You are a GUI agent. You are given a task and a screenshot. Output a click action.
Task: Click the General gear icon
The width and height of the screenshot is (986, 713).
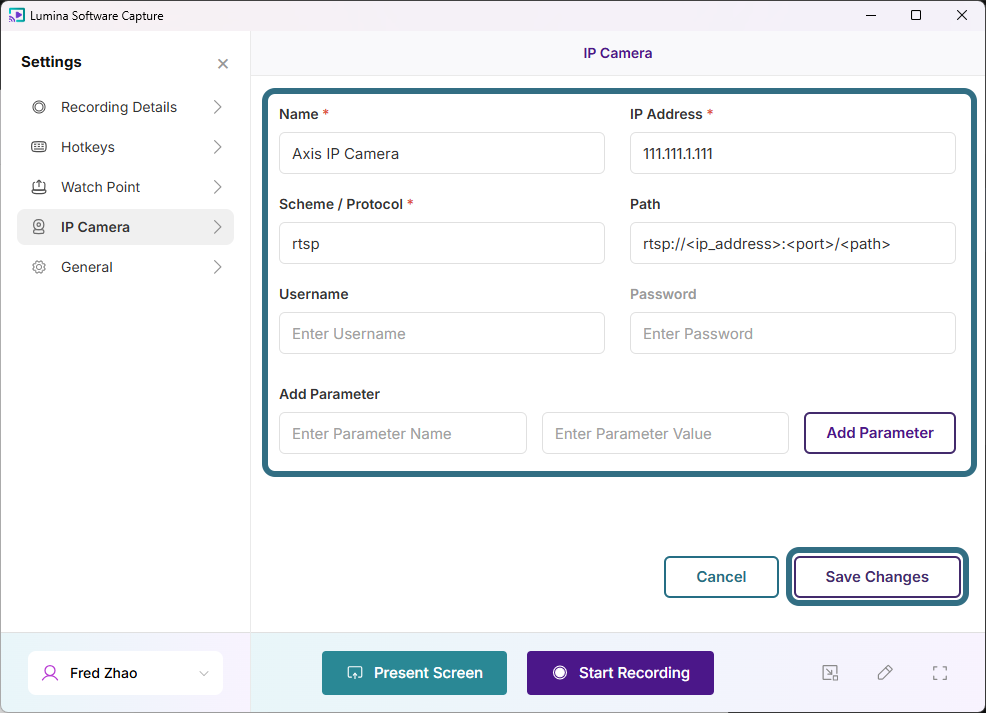click(39, 267)
